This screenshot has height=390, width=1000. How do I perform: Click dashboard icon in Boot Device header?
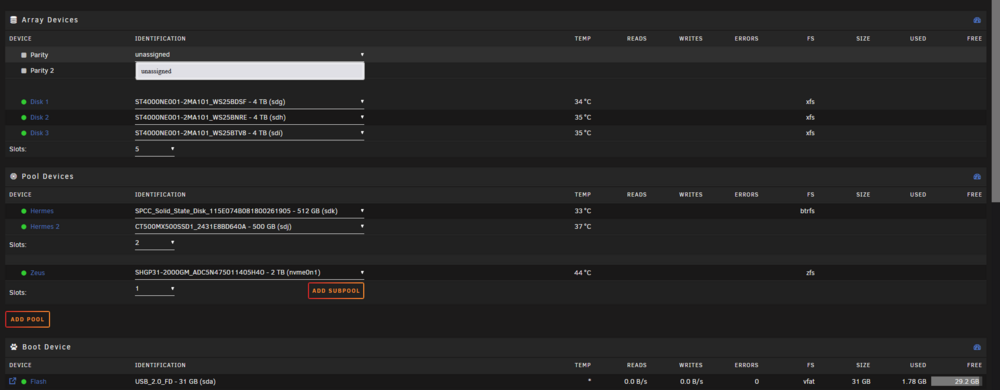click(976, 347)
